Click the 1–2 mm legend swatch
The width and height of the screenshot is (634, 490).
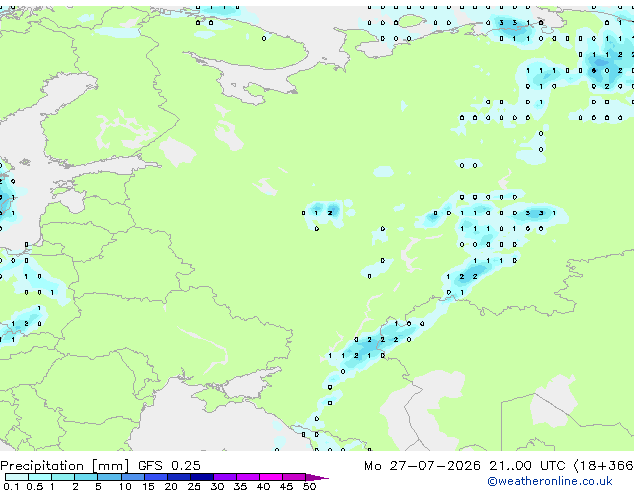point(63,477)
